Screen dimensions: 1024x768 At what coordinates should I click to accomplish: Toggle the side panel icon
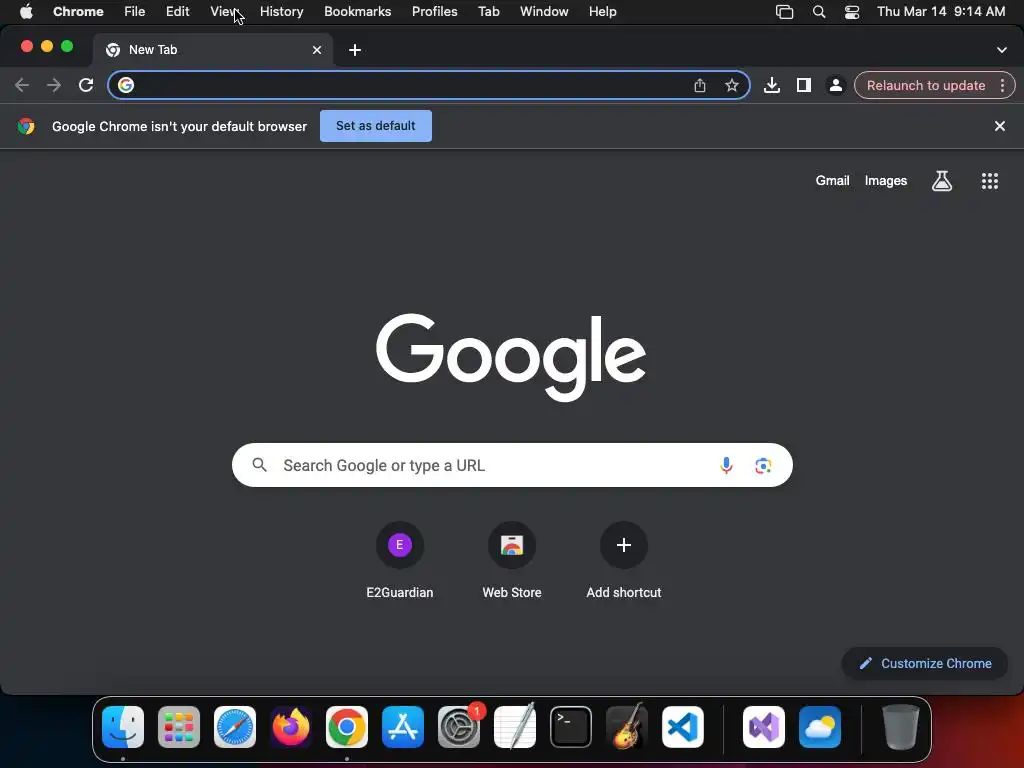click(x=803, y=85)
